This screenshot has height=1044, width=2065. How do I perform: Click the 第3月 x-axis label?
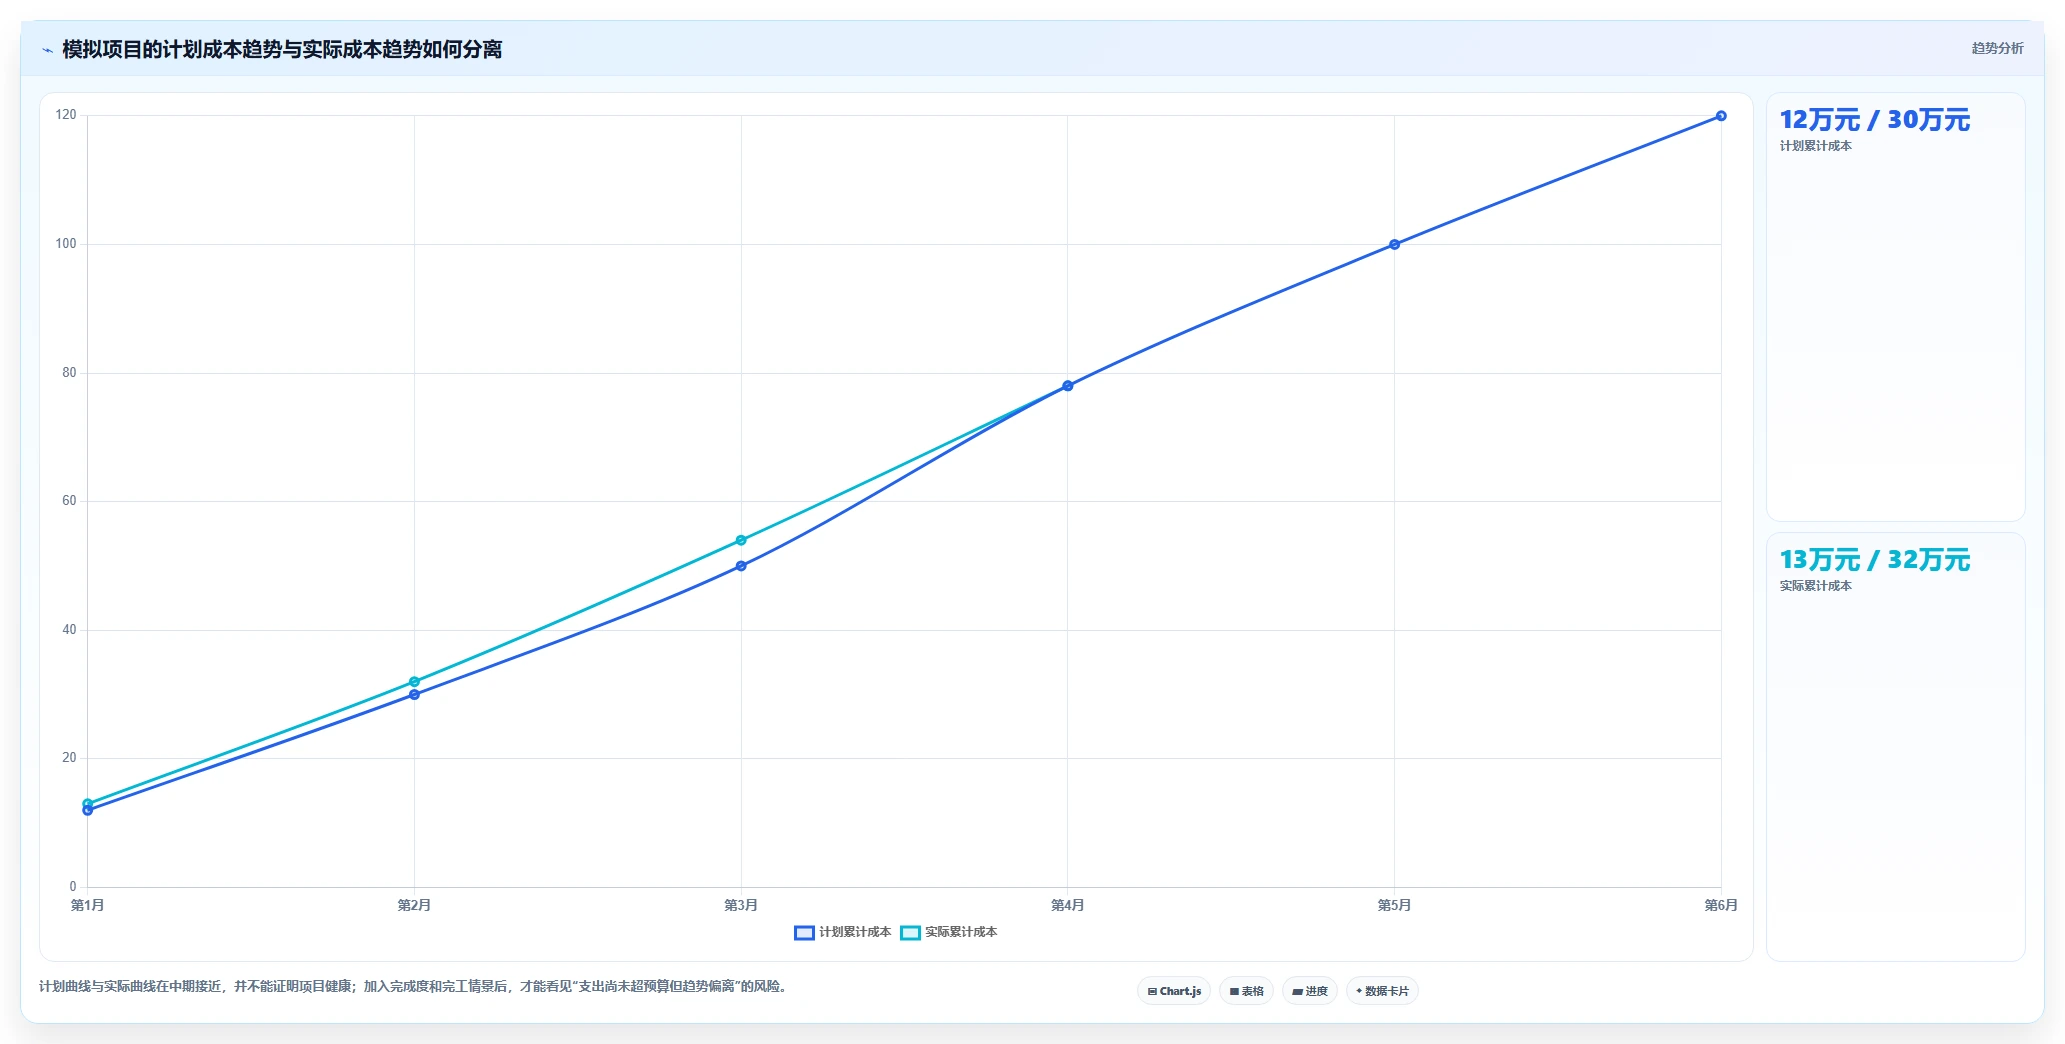[x=741, y=905]
